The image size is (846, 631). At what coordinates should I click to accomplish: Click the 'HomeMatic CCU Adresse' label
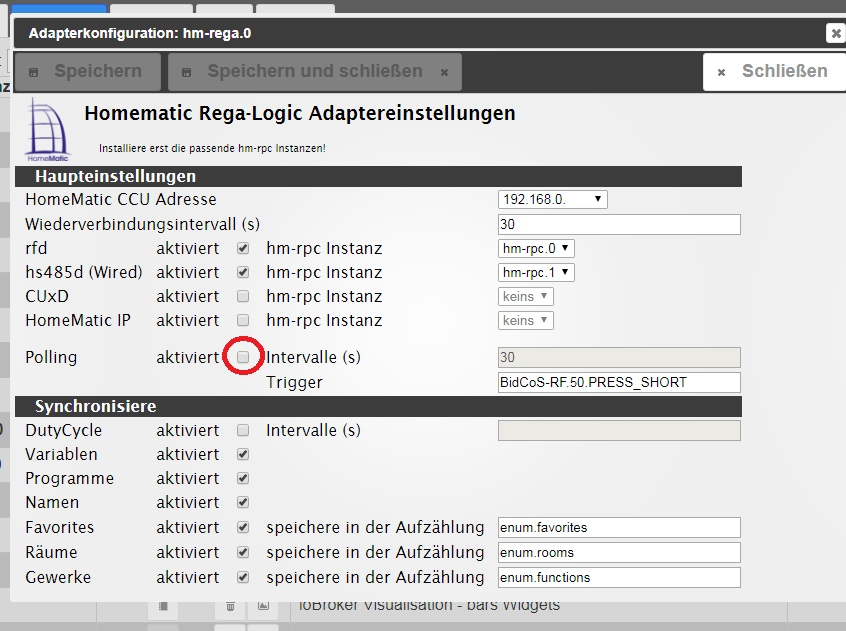[121, 200]
